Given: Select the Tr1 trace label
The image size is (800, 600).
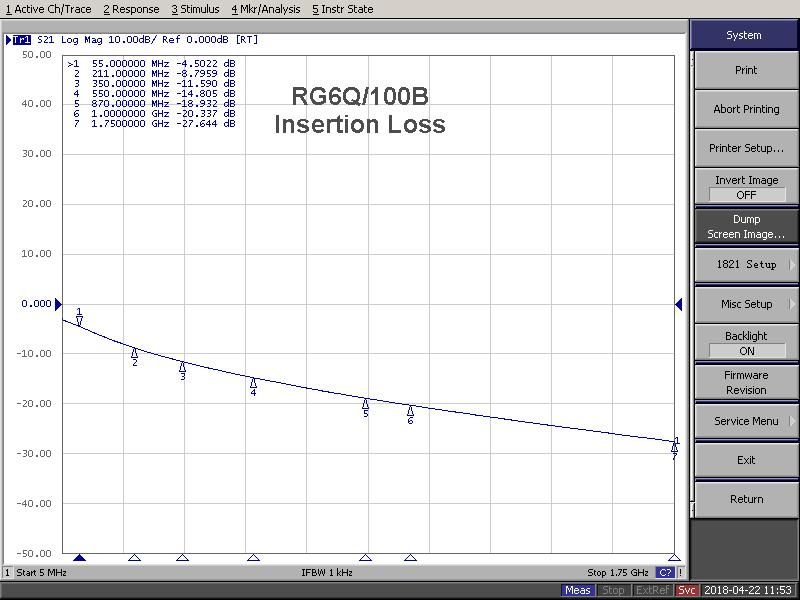Looking at the screenshot, I should pos(21,40).
